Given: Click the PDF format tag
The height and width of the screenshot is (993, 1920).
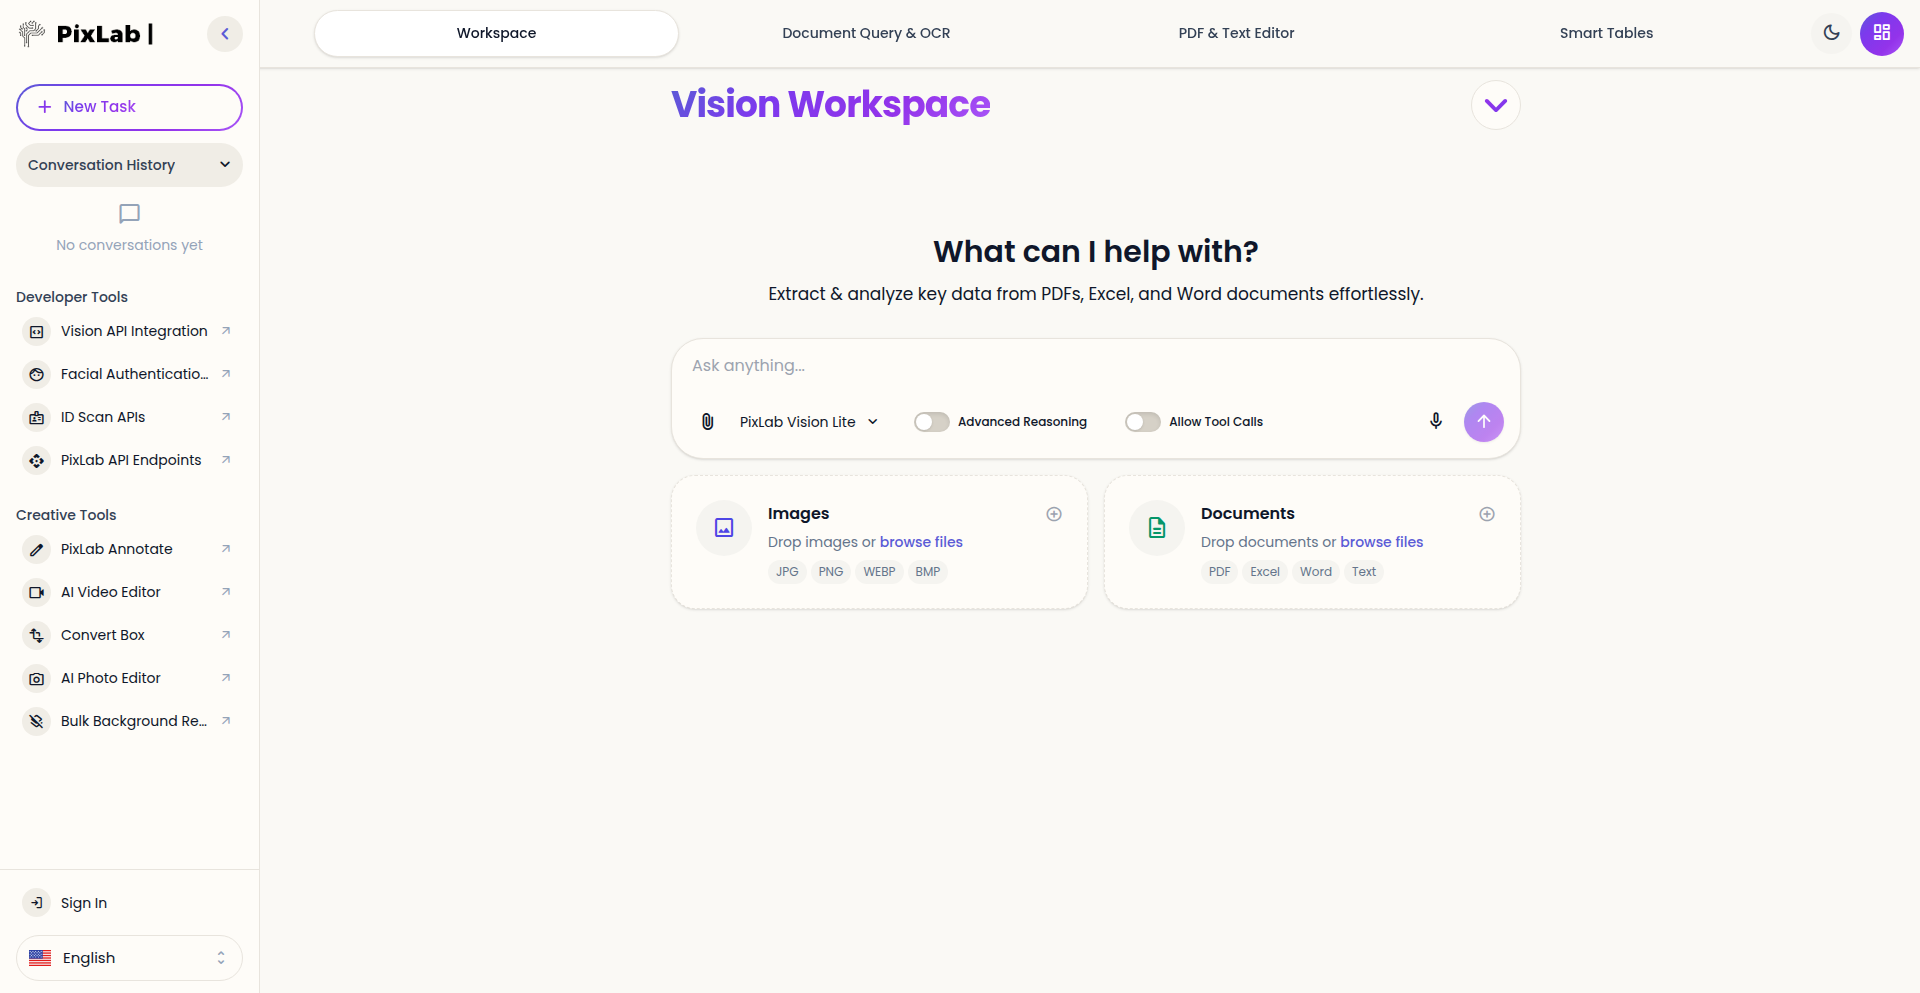Looking at the screenshot, I should click(1219, 572).
